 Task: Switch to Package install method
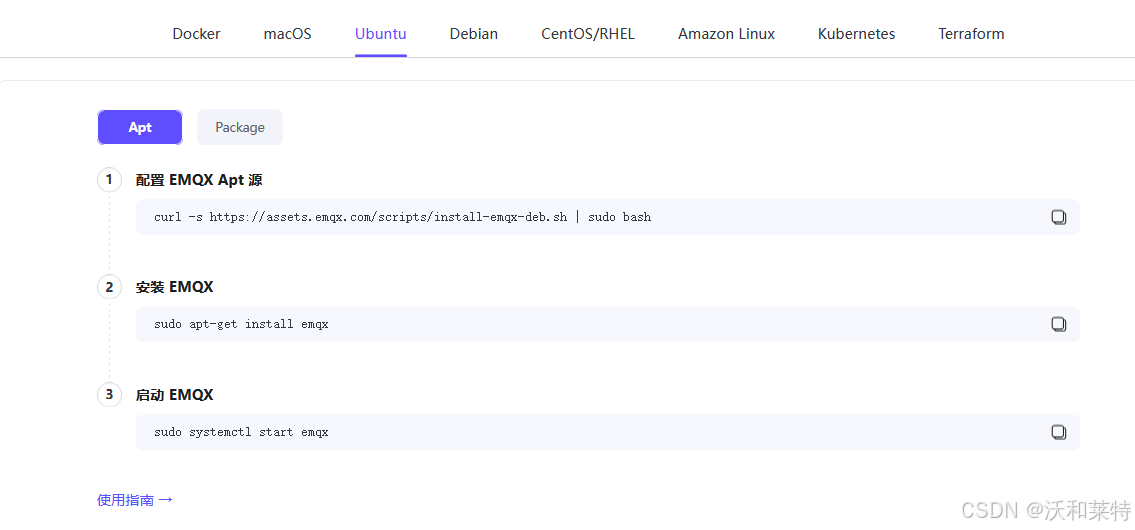pos(240,127)
